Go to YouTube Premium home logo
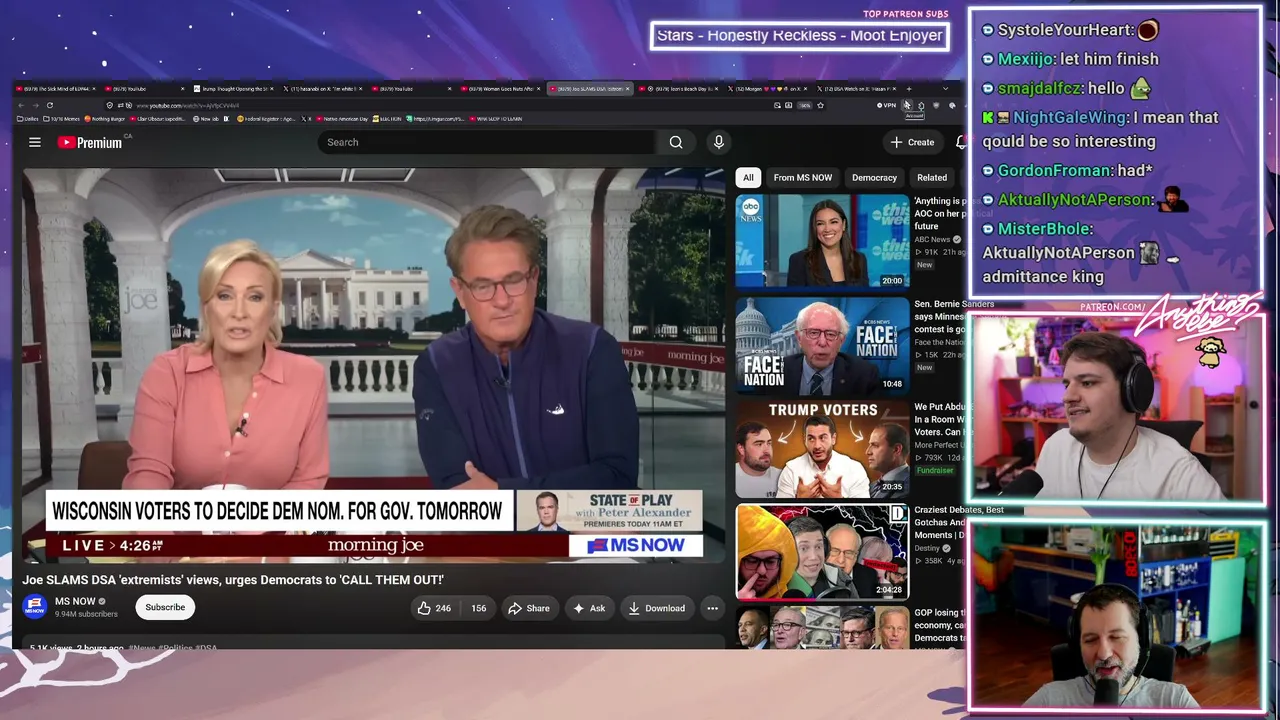Viewport: 1280px width, 720px height. point(90,142)
